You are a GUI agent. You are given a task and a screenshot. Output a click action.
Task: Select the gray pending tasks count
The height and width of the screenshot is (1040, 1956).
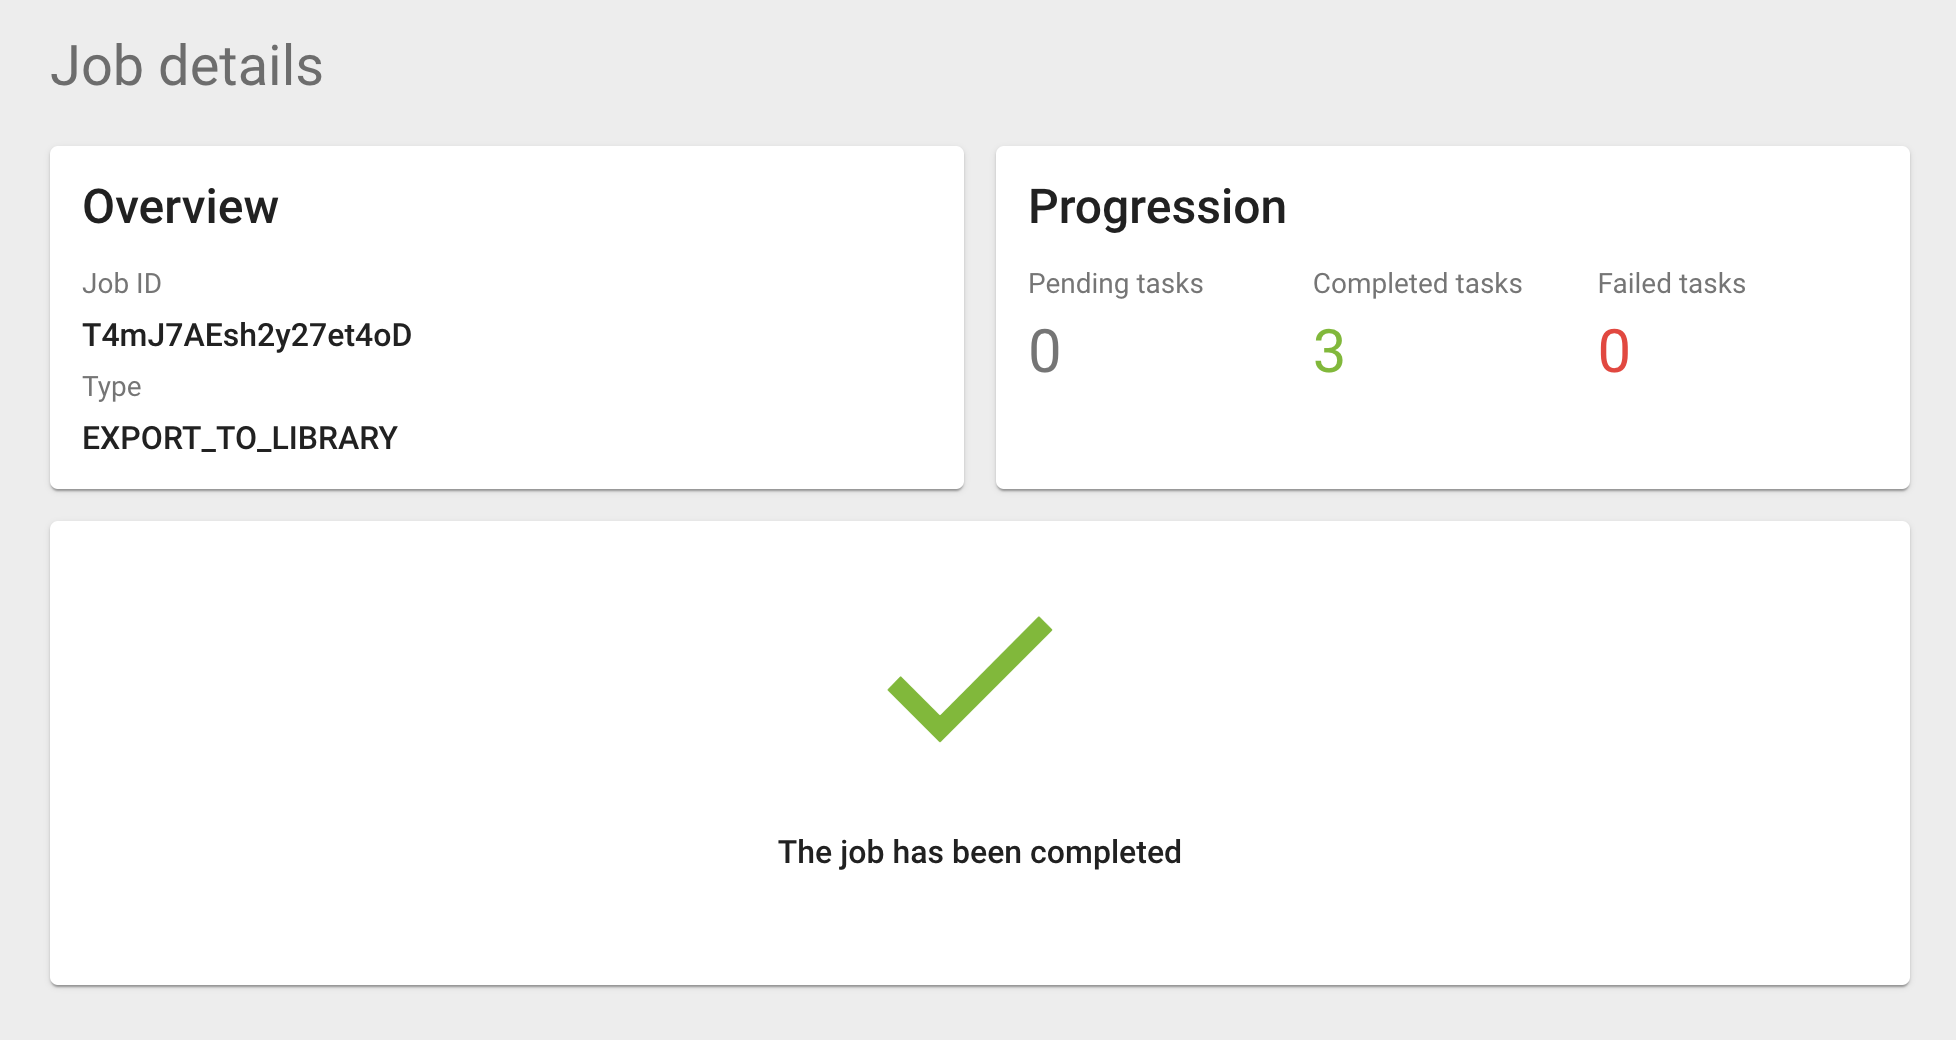[x=1044, y=352]
